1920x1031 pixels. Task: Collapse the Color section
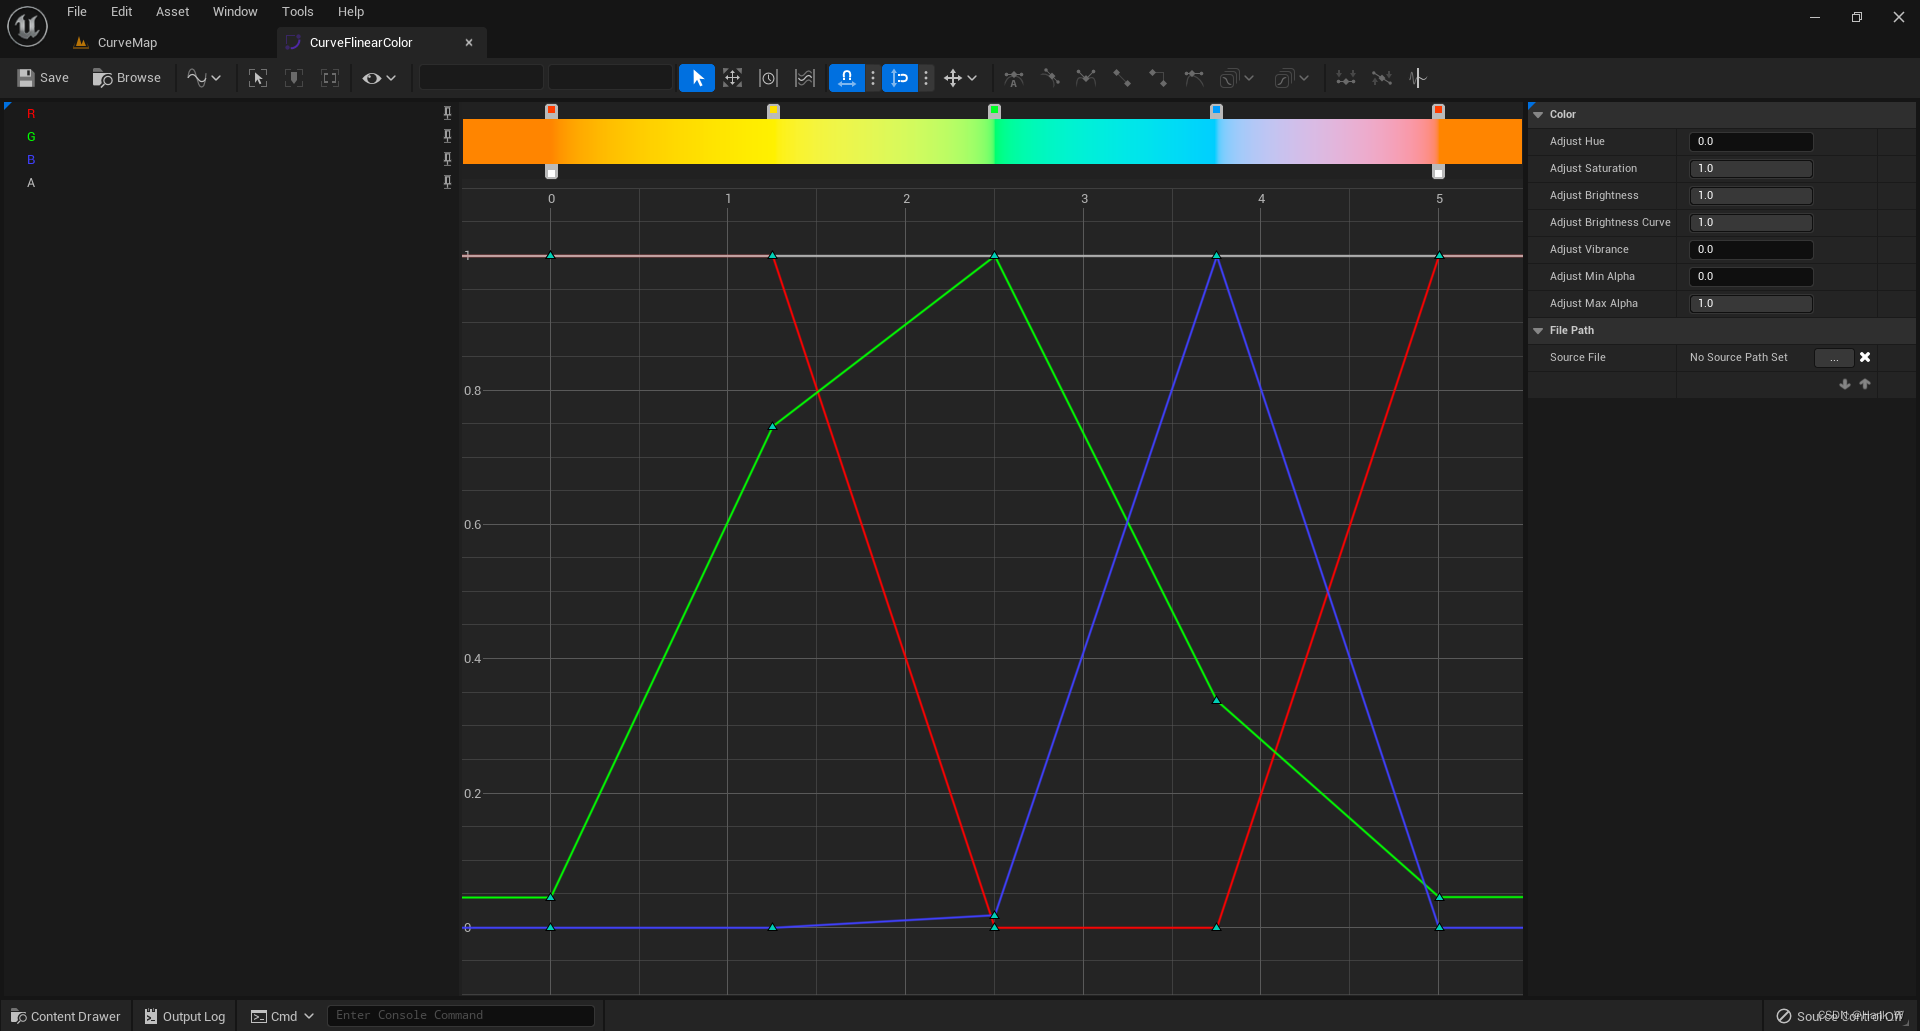pos(1539,114)
